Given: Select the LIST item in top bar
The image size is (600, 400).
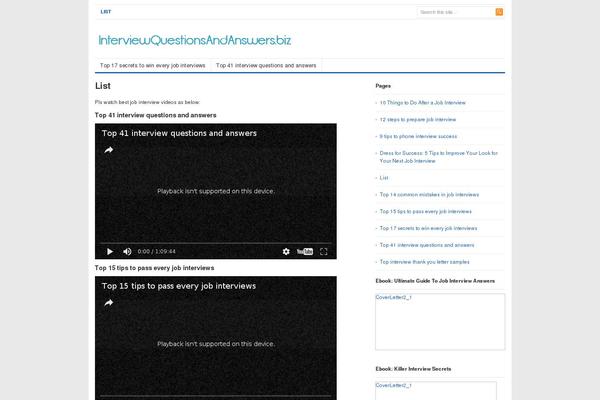Looking at the screenshot, I should tap(106, 12).
